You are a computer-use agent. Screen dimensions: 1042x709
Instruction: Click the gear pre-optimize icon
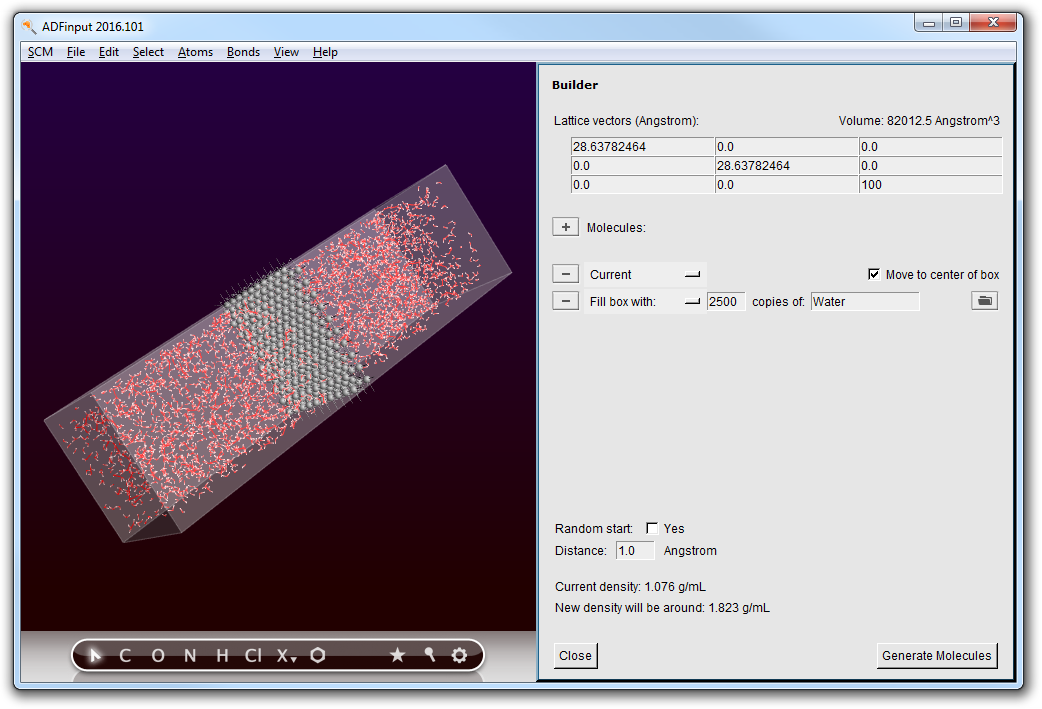[459, 656]
